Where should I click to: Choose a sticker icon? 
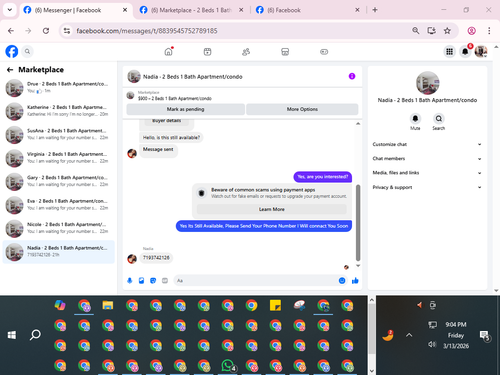click(153, 281)
